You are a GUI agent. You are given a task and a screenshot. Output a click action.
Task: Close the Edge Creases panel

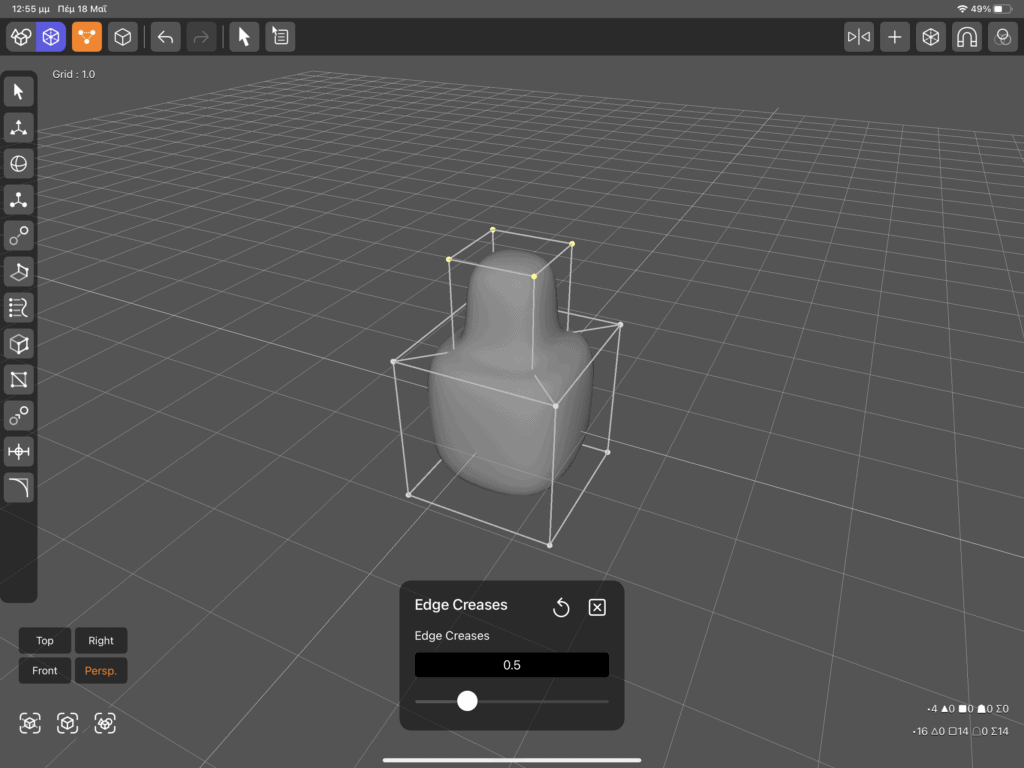597,608
